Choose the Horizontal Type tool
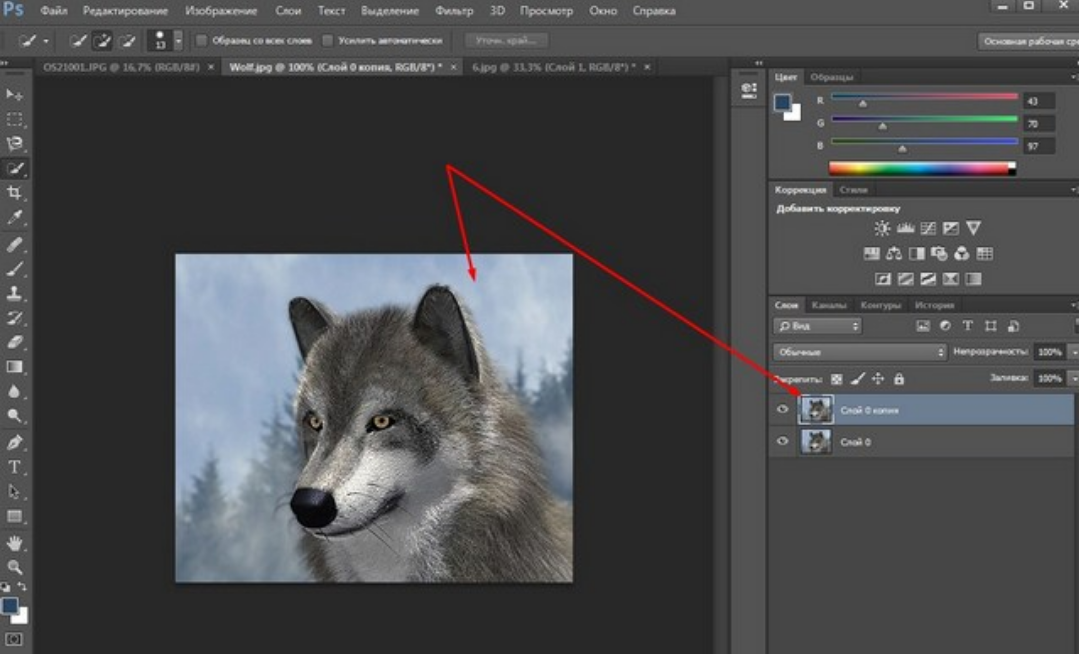 coord(15,467)
